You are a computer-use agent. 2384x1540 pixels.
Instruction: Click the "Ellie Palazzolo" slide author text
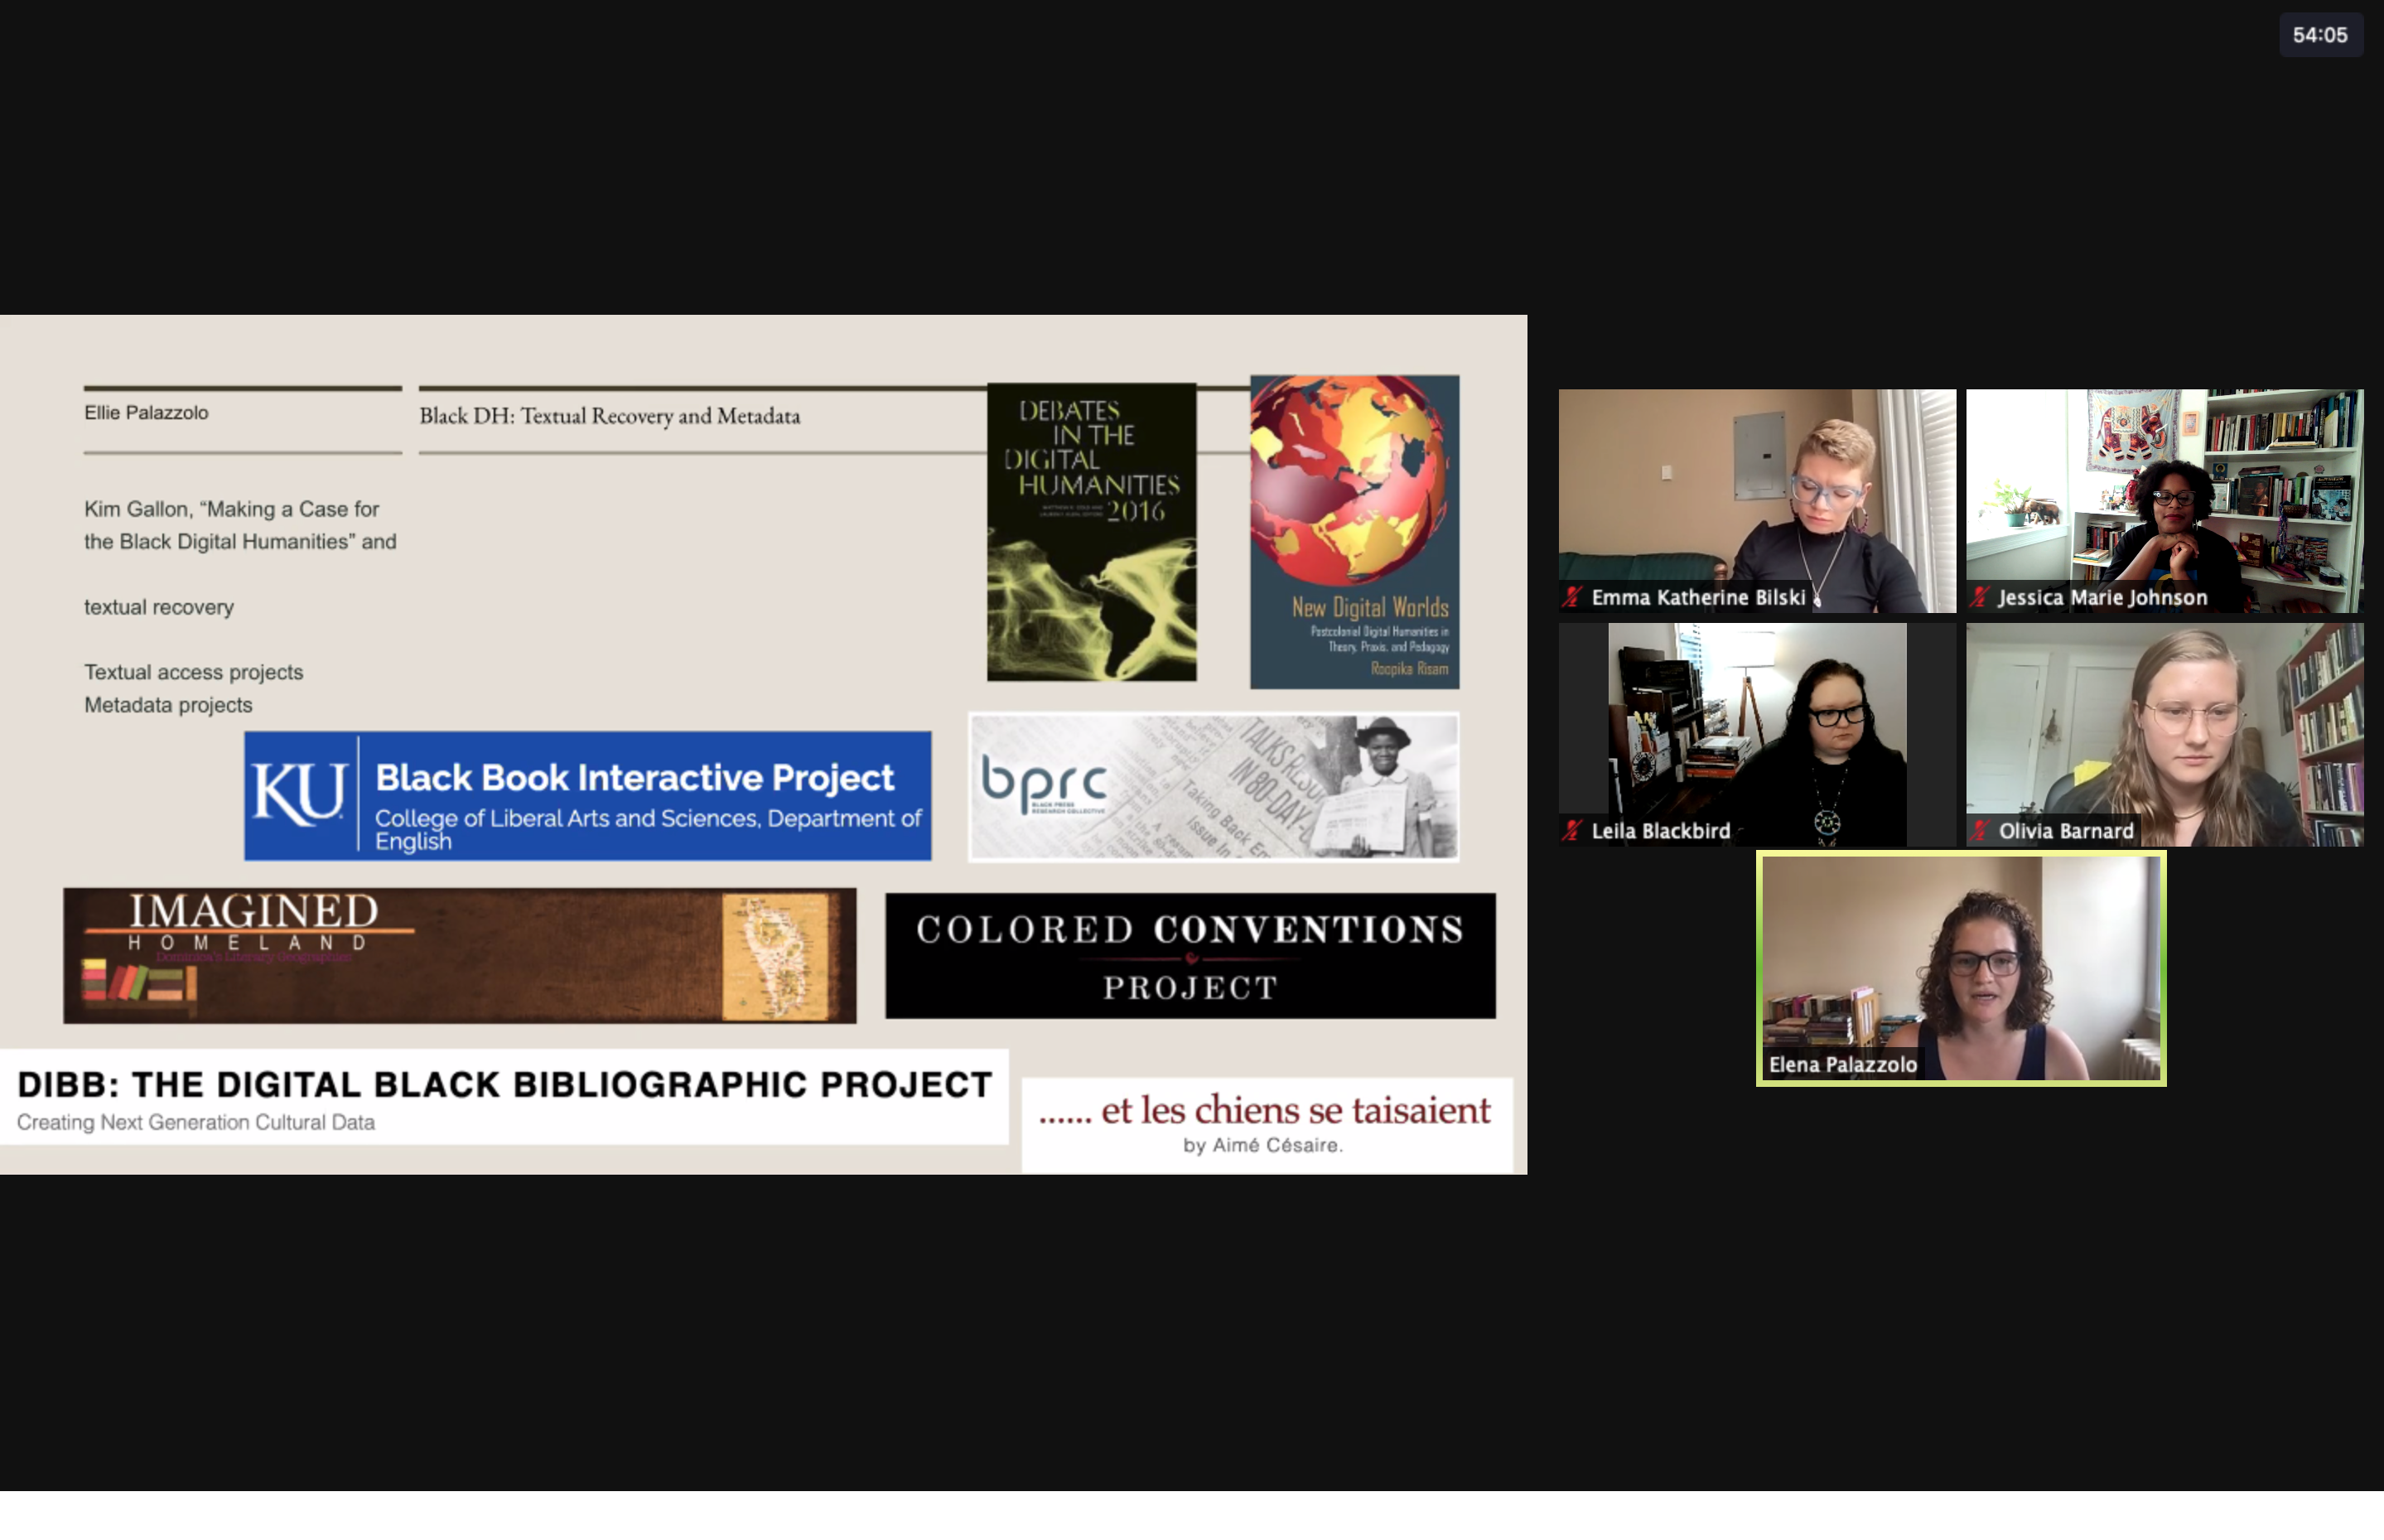[x=146, y=413]
